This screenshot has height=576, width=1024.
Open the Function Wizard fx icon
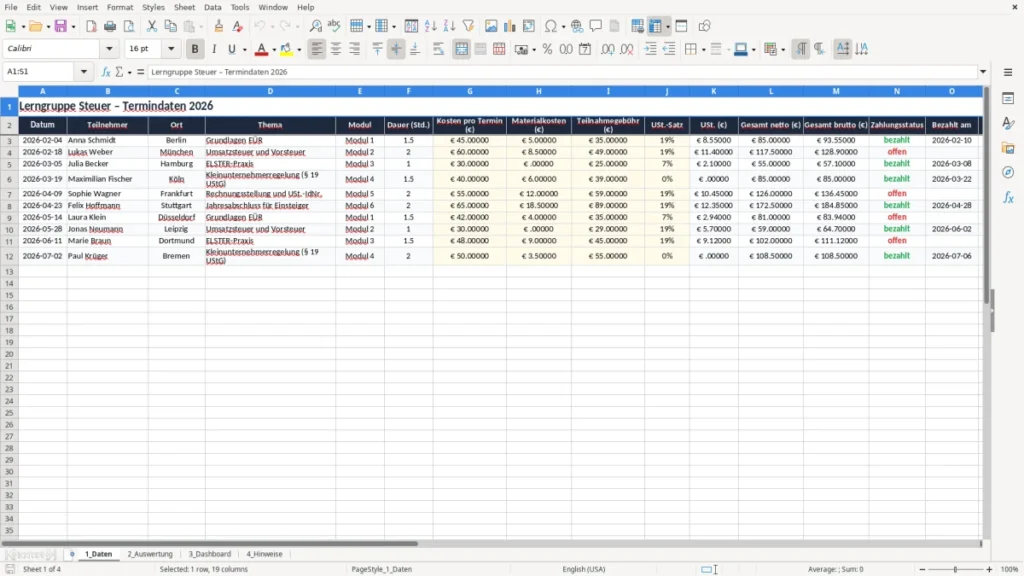coord(106,72)
